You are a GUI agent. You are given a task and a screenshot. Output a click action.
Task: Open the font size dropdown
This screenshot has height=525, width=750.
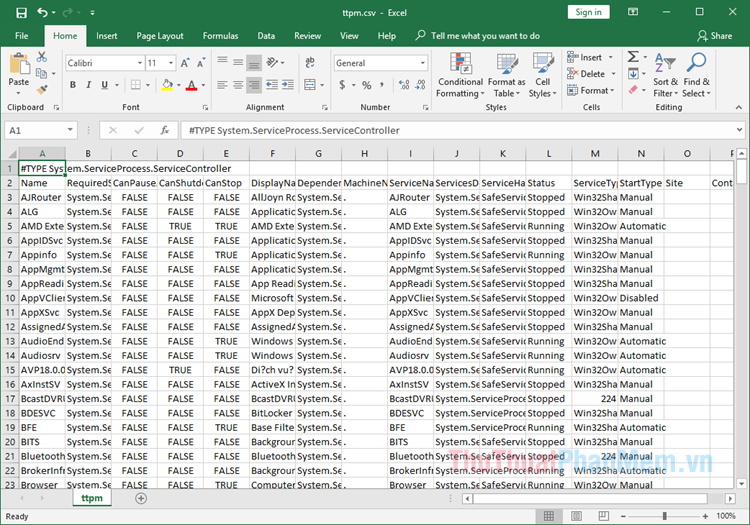coord(171,63)
